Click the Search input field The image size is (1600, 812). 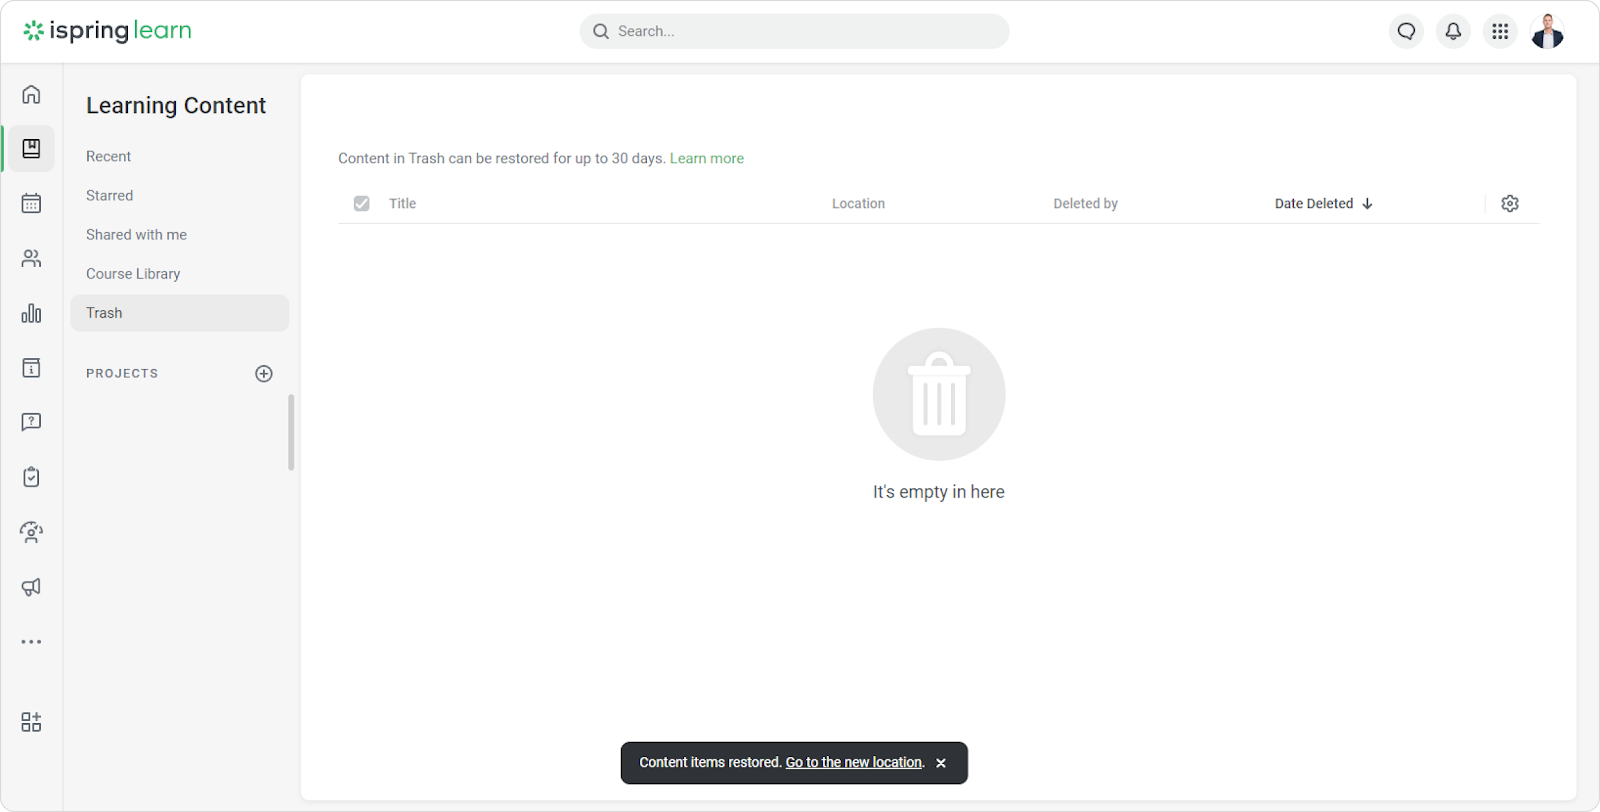click(x=800, y=32)
